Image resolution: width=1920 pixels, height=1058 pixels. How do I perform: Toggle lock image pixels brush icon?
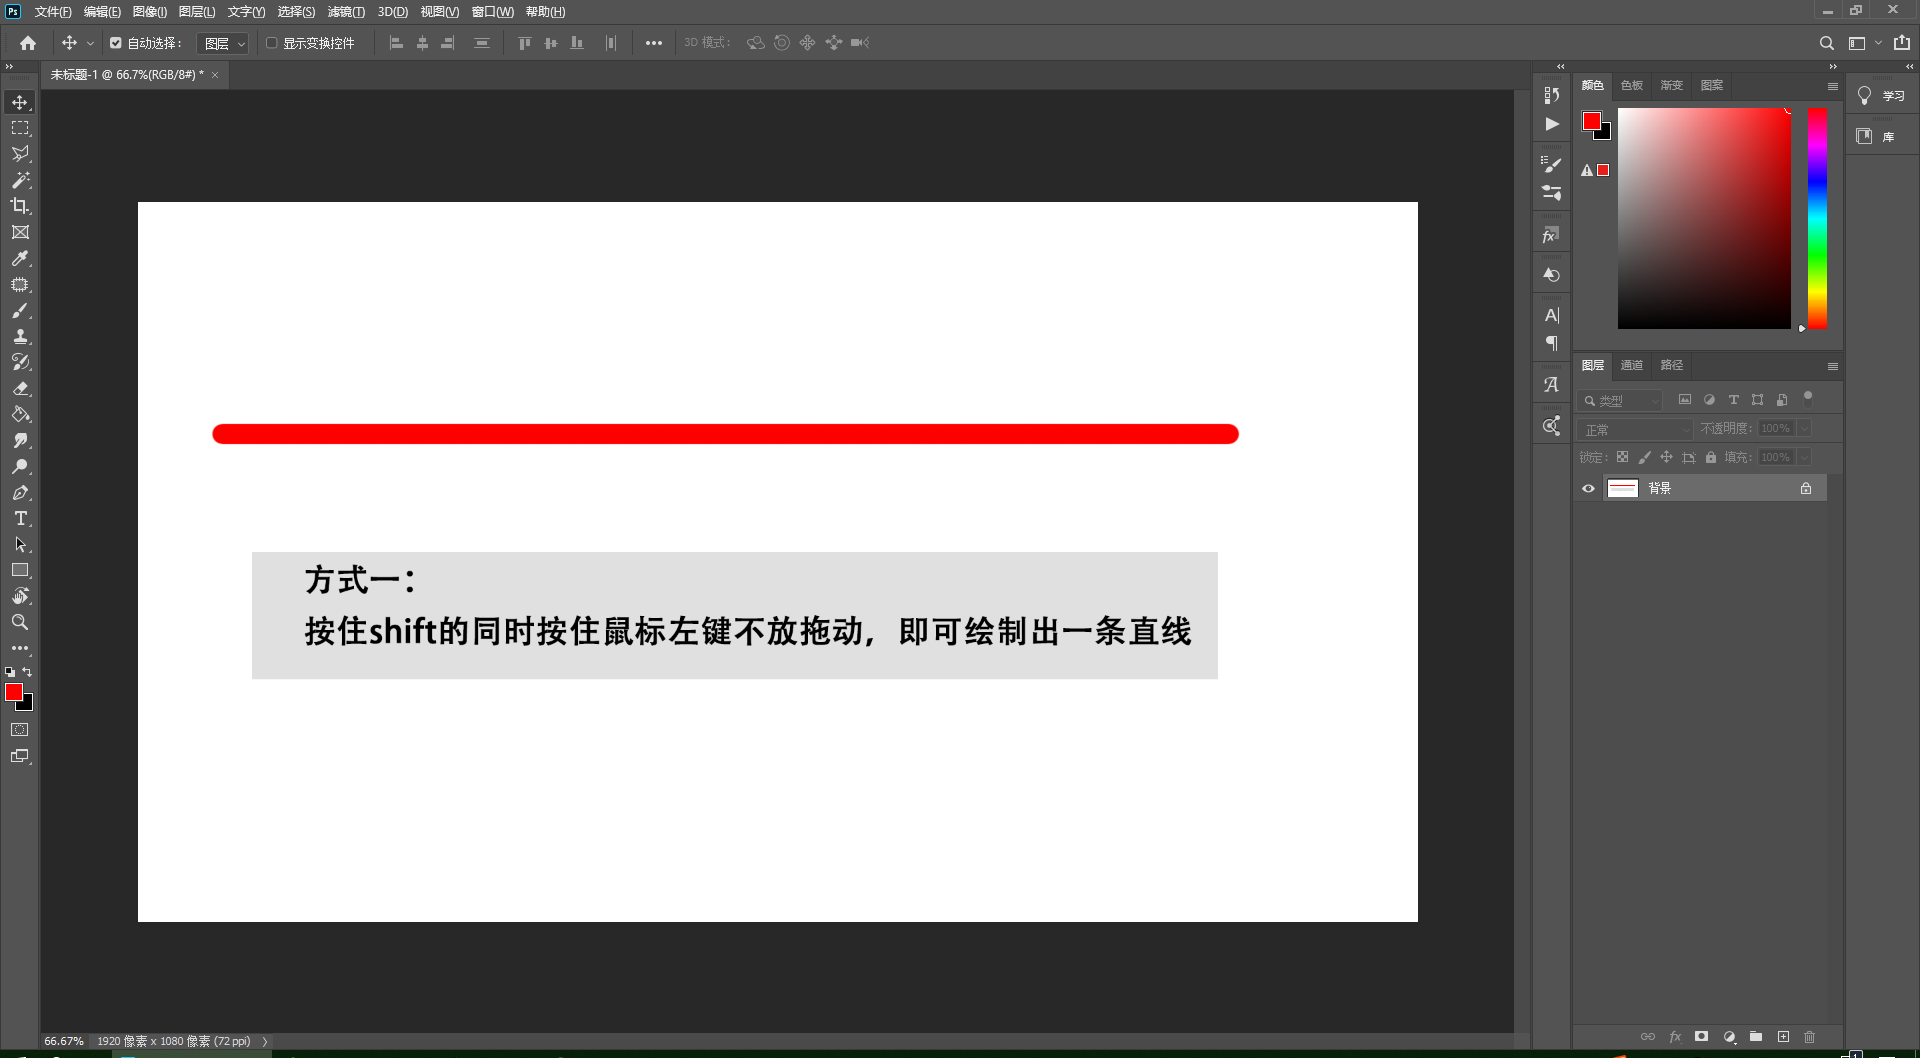point(1644,457)
